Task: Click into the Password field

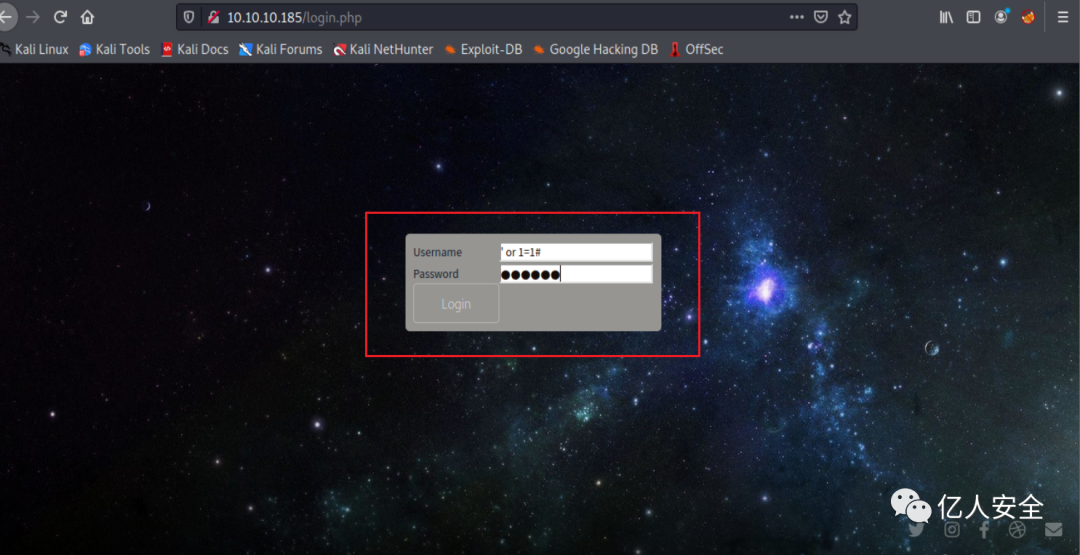Action: pos(576,274)
